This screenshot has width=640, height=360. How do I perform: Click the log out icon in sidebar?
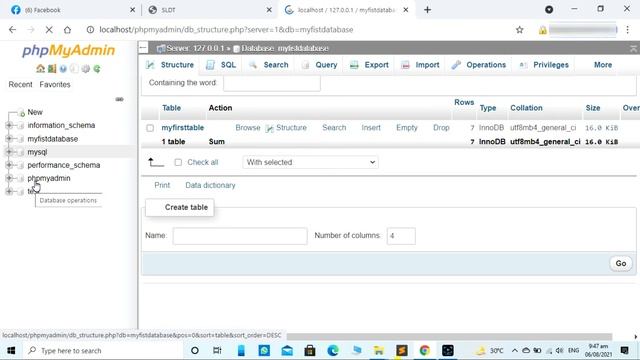click(x=52, y=69)
